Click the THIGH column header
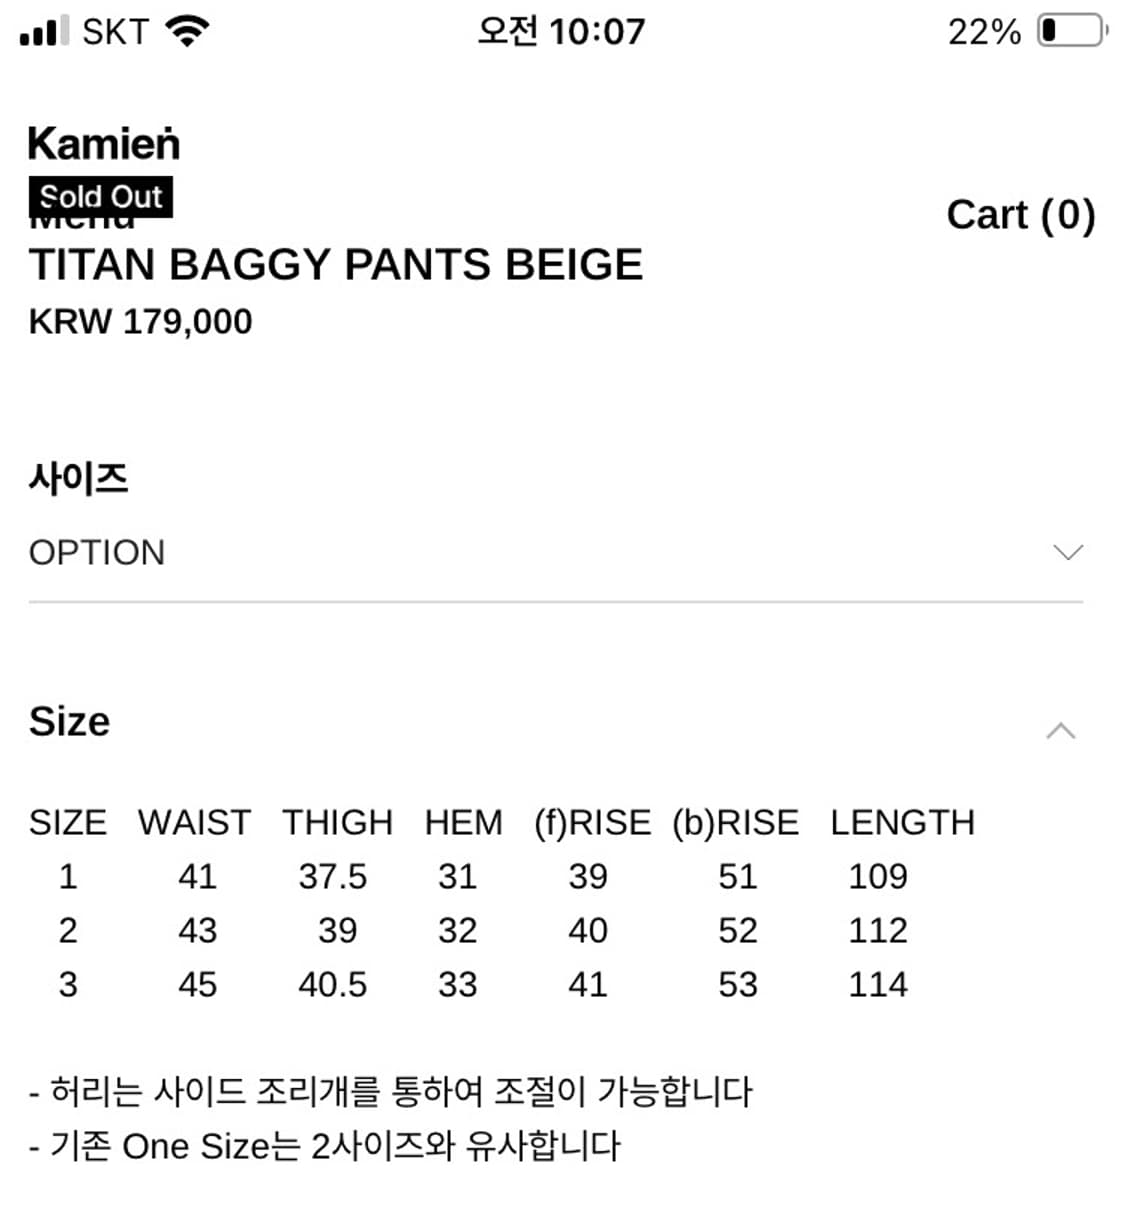Image resolution: width=1125 pixels, height=1217 pixels. (338, 822)
